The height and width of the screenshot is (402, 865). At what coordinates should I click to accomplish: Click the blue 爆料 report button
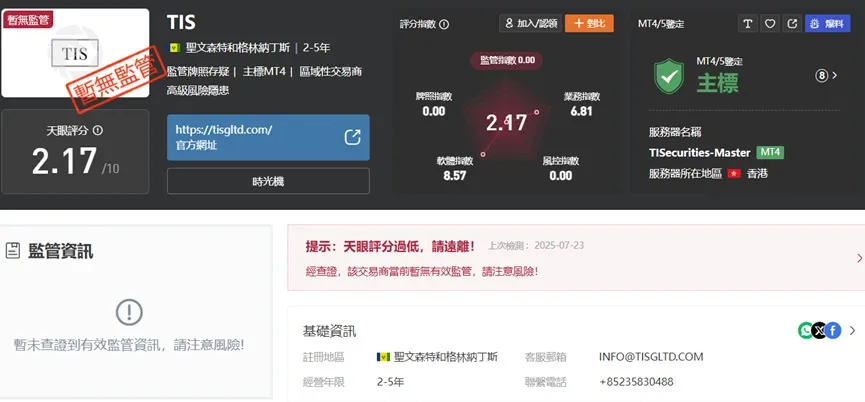click(x=828, y=24)
